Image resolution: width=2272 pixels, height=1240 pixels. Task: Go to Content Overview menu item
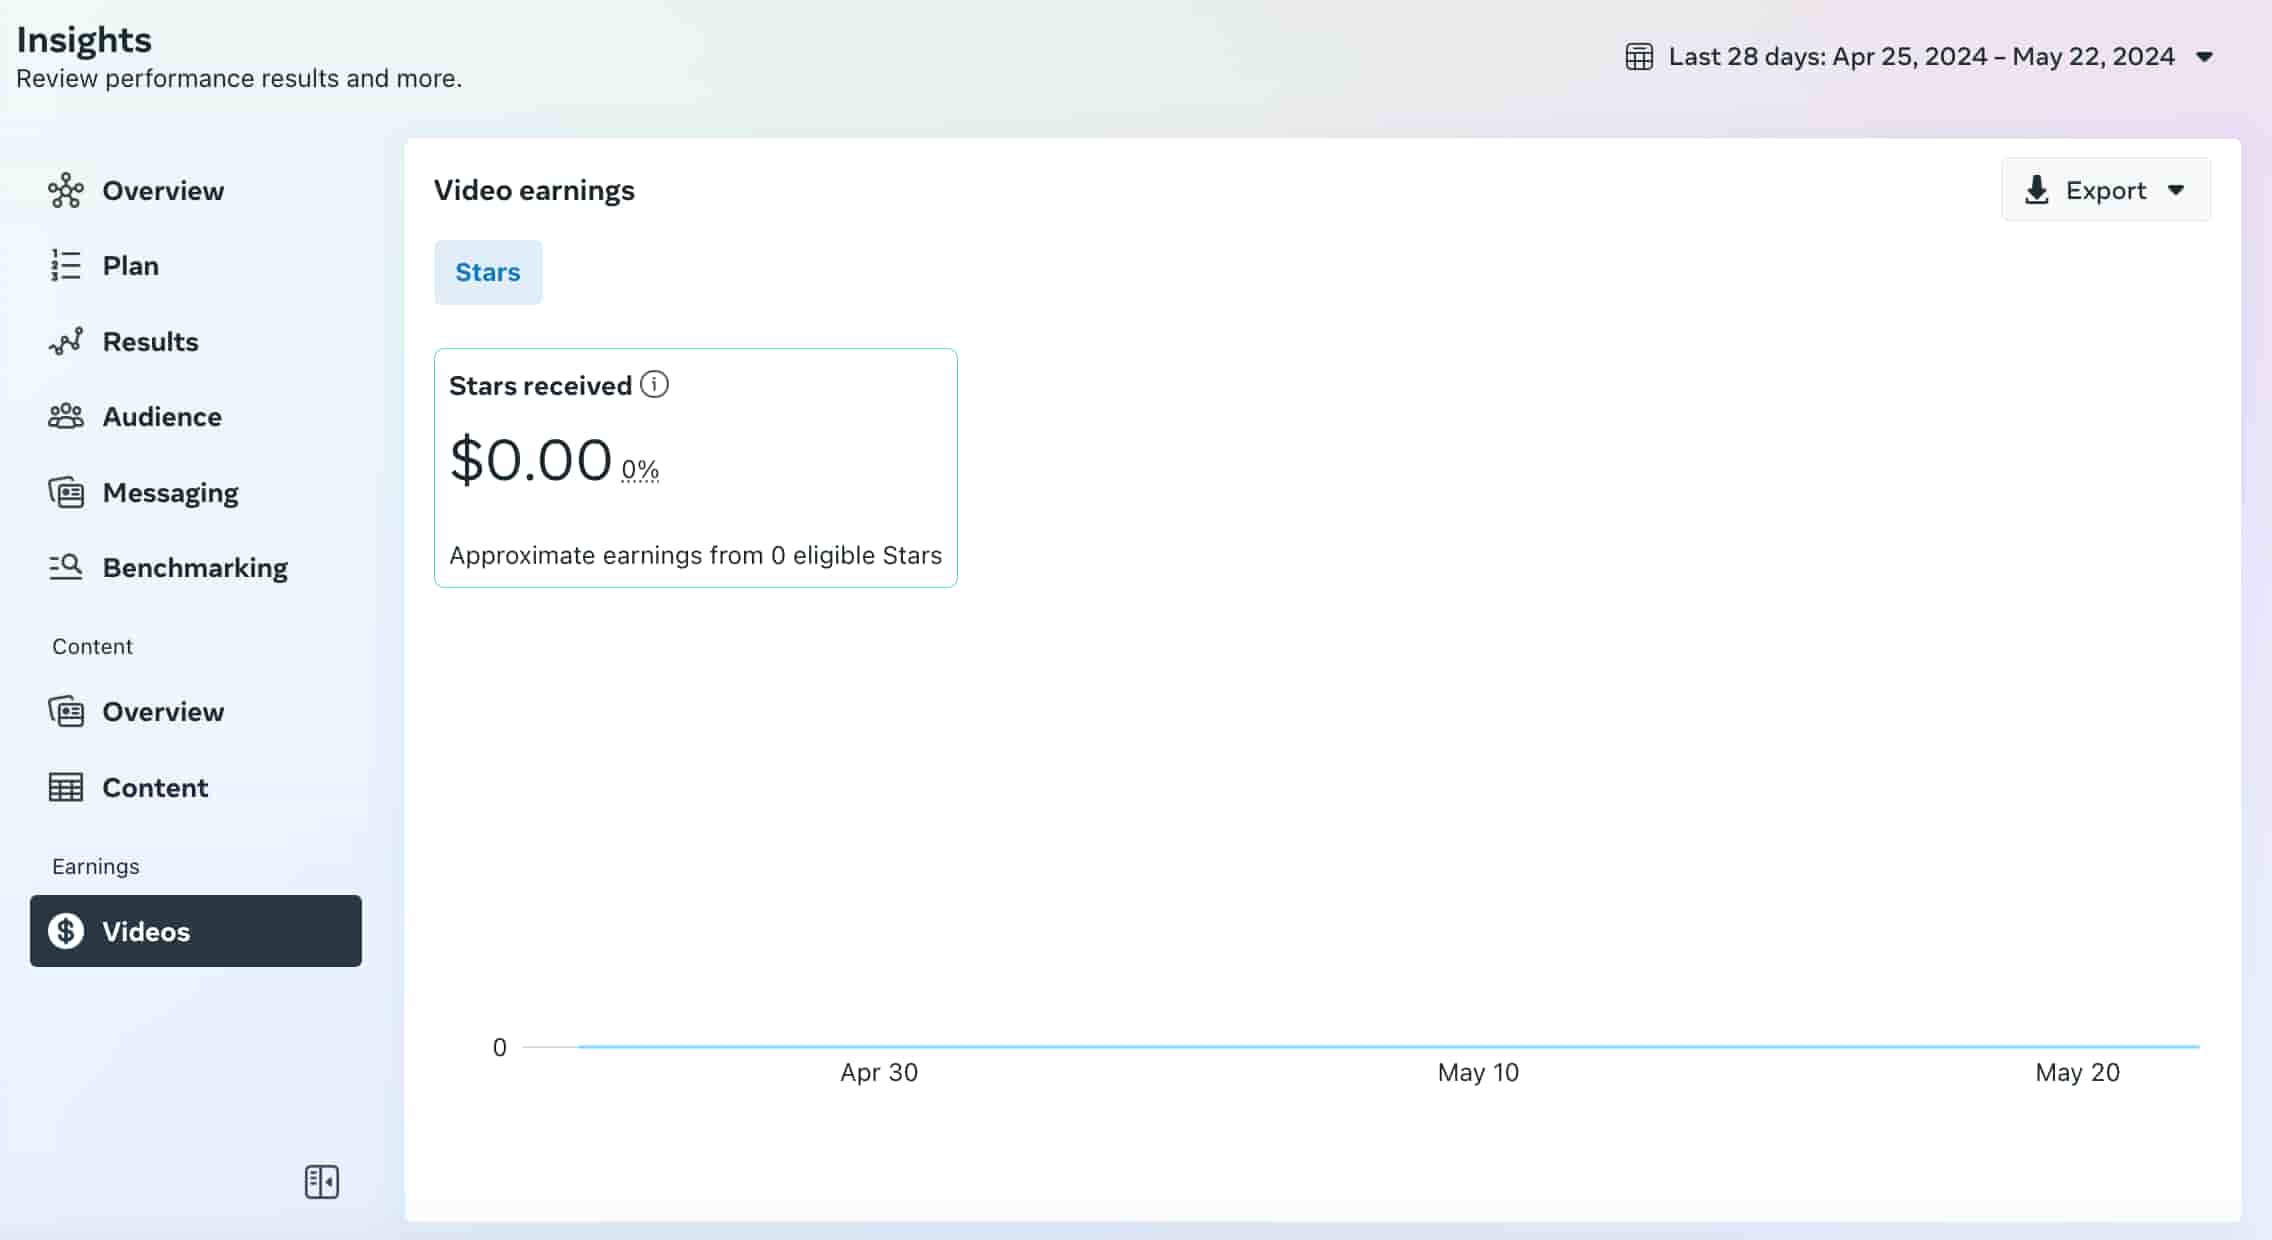163,711
